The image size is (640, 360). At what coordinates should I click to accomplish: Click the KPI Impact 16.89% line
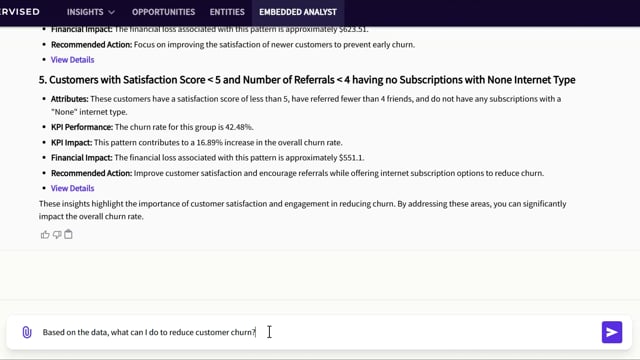tap(196, 142)
